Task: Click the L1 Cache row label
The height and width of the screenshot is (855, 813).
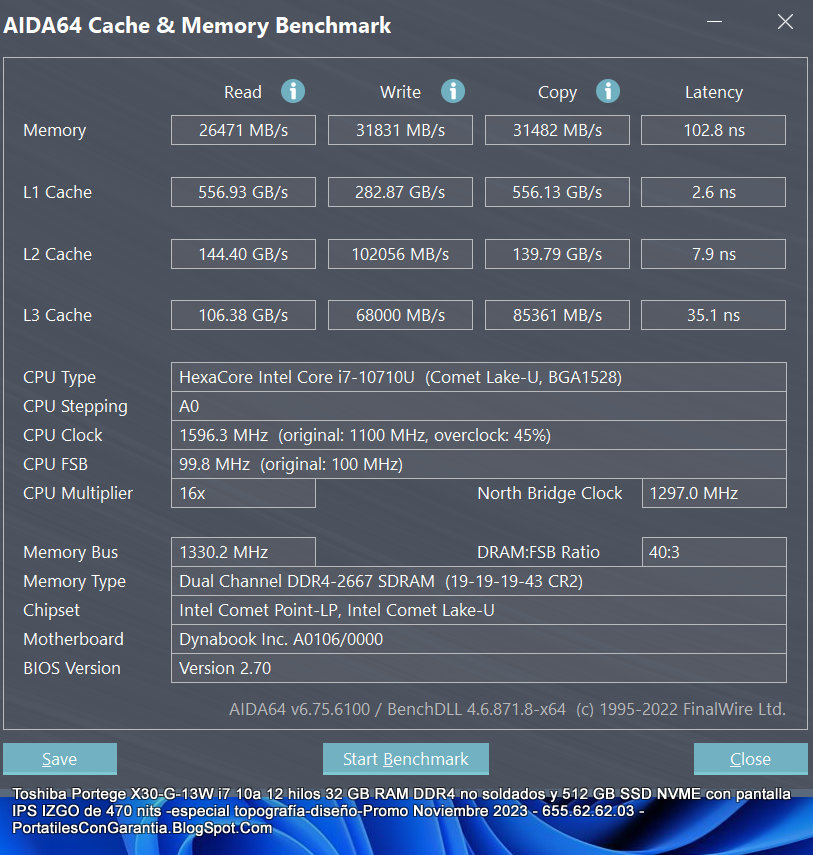Action: (x=57, y=192)
